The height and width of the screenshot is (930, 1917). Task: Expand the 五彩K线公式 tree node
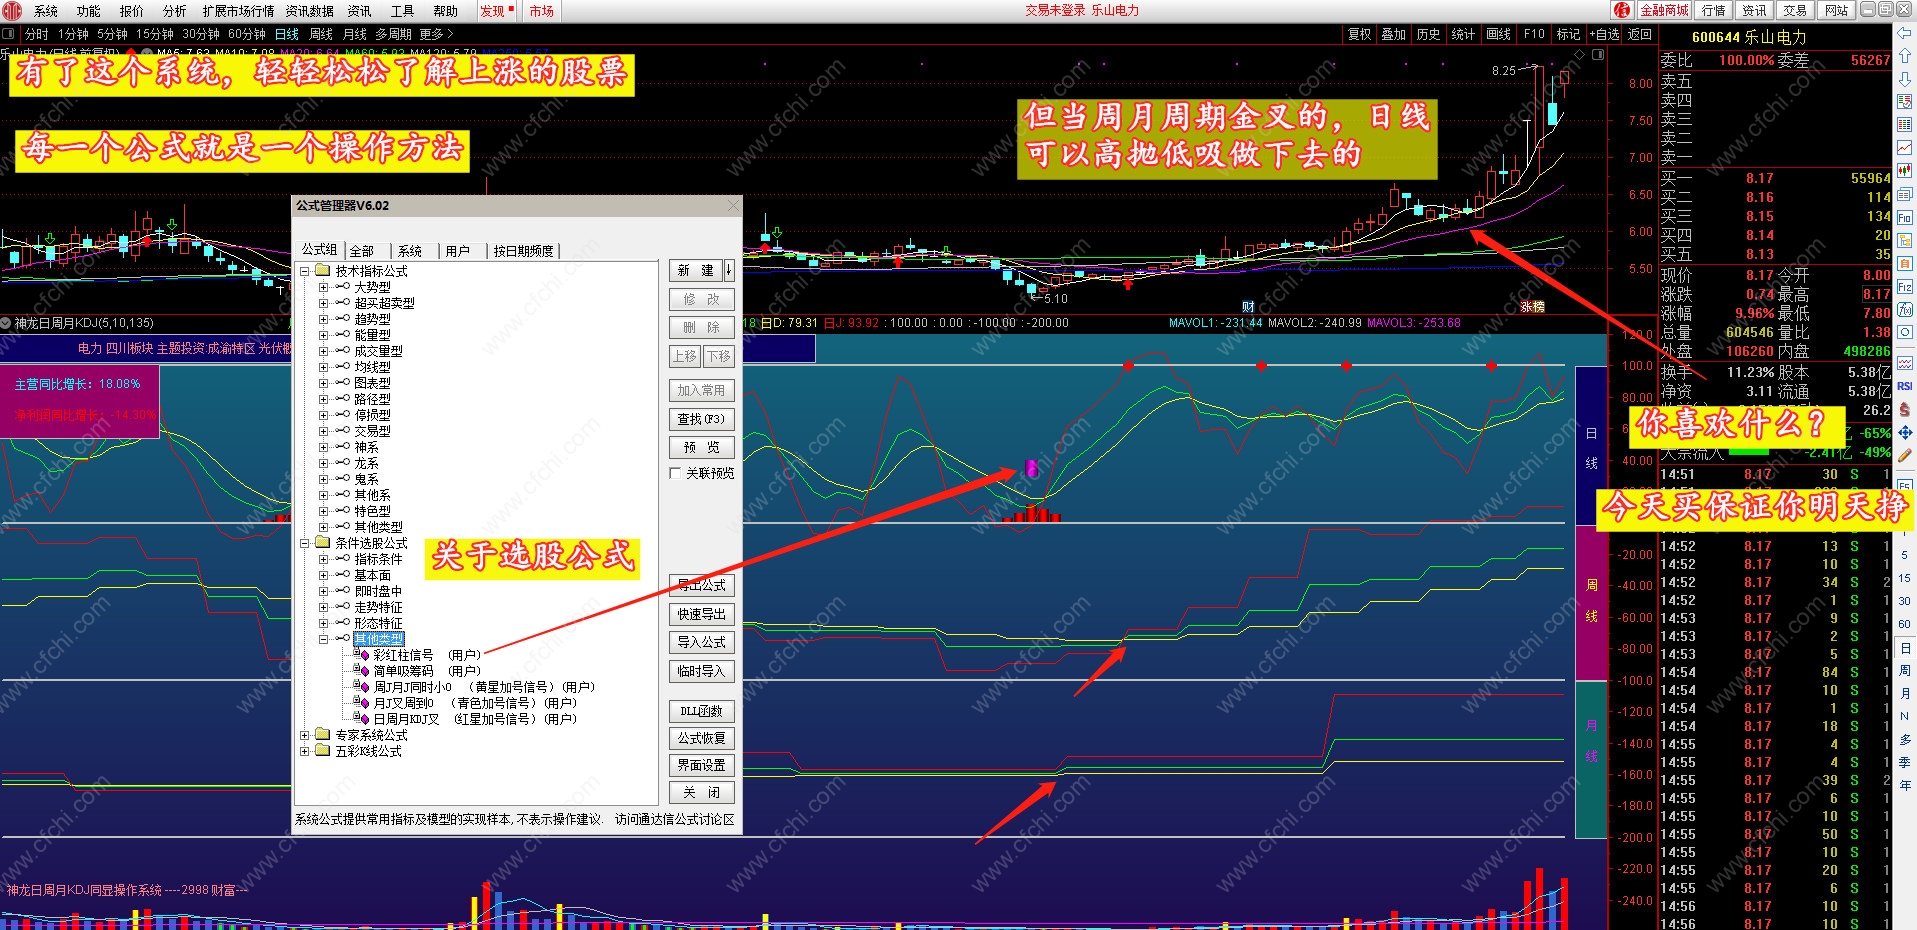(x=305, y=751)
